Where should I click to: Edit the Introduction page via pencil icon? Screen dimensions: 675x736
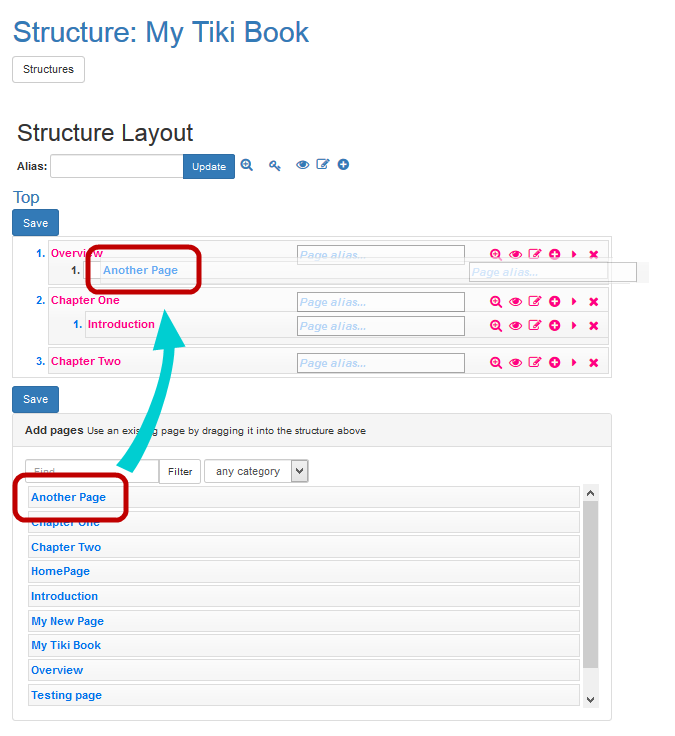click(534, 326)
